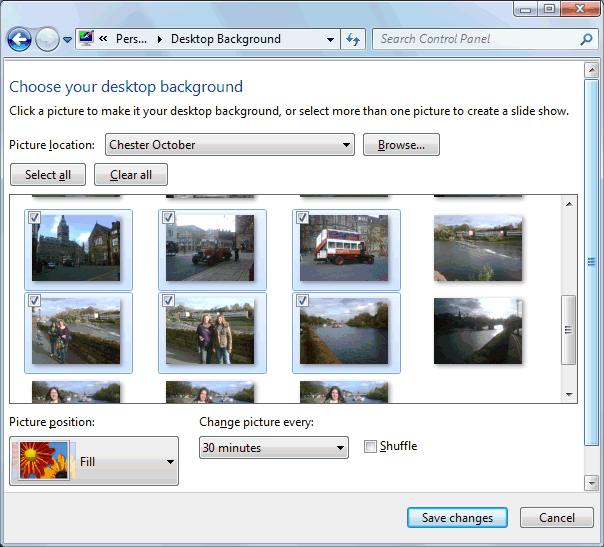Image resolution: width=604 pixels, height=547 pixels.
Task: Click the search magnifier icon
Action: point(587,39)
